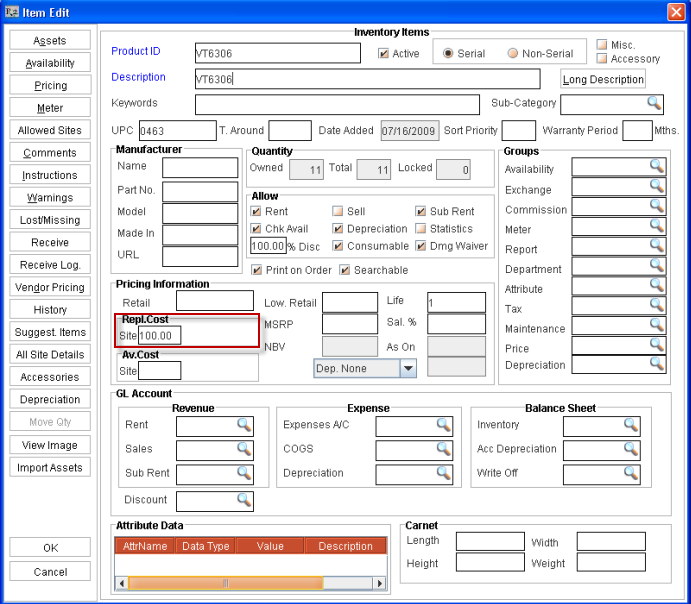Toggle the Sub Rent checkbox

(420, 211)
